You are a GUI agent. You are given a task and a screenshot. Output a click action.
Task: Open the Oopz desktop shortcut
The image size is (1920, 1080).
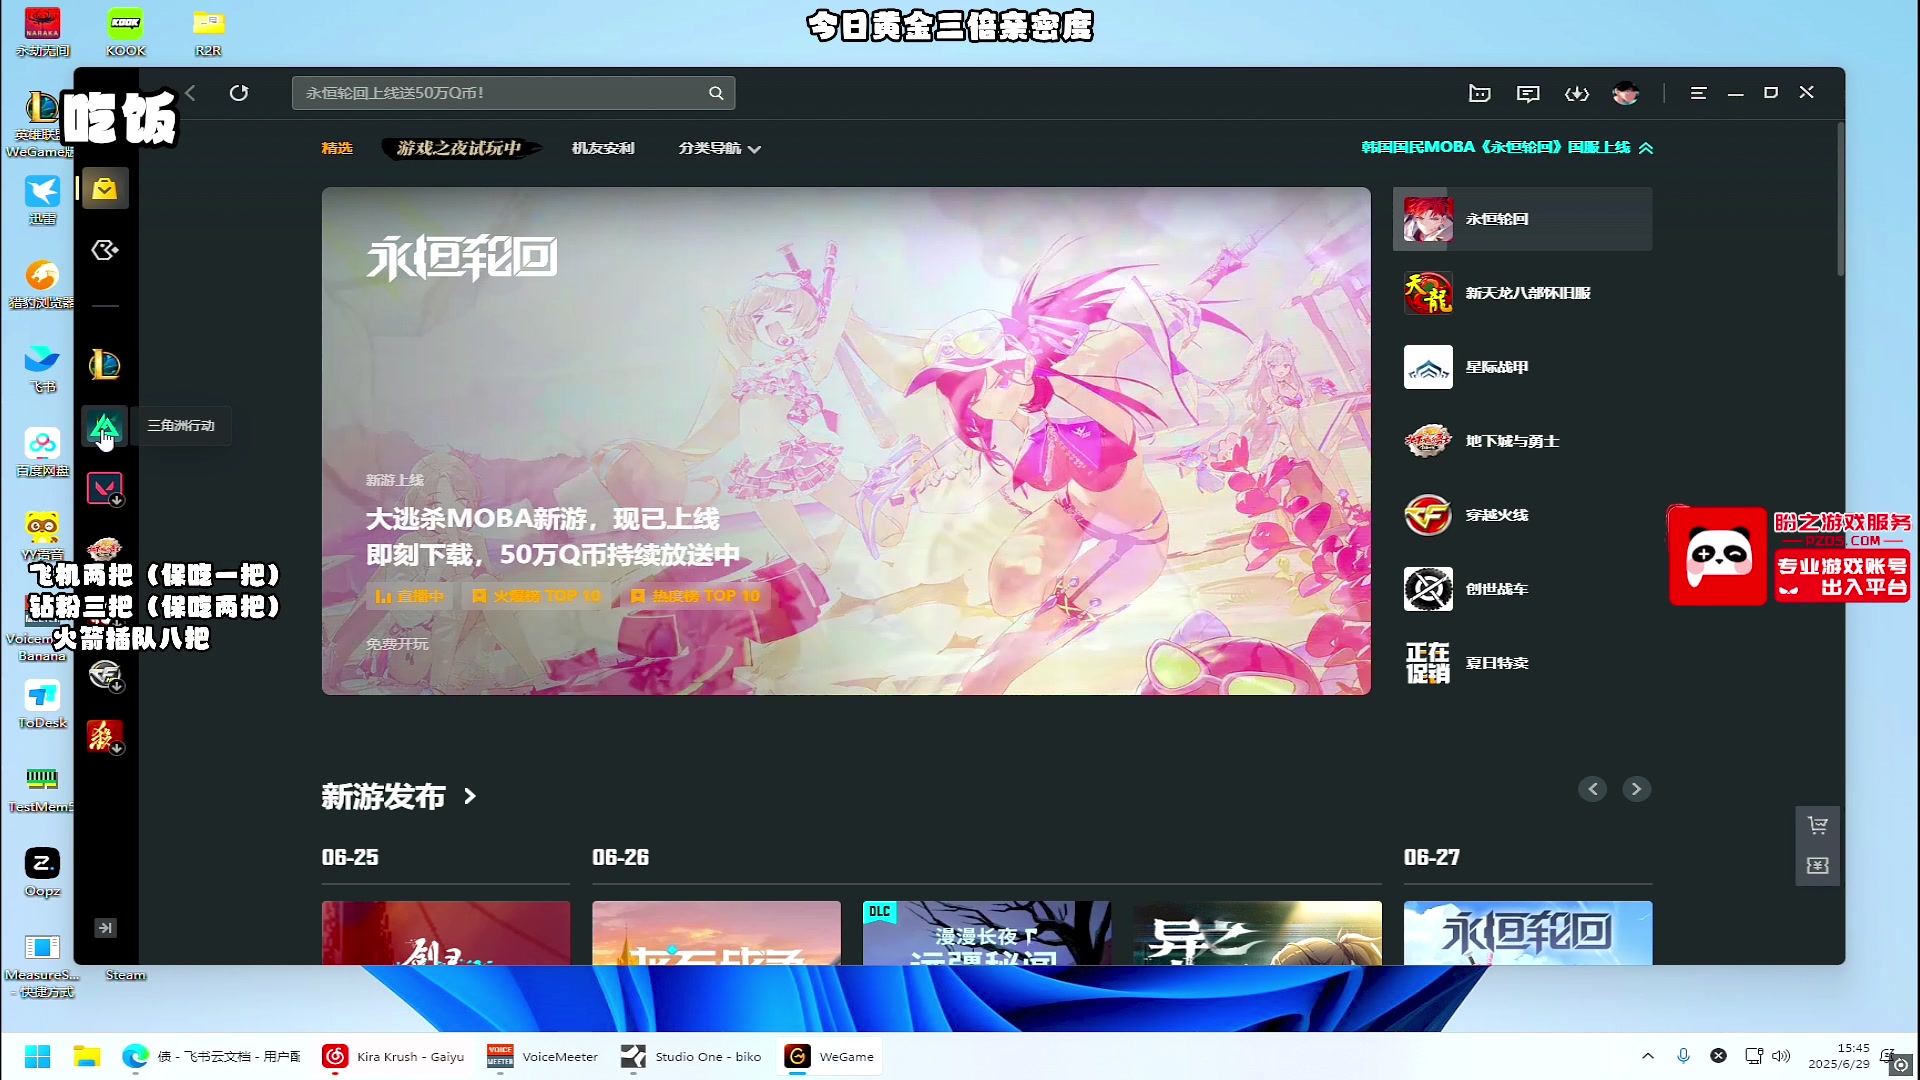click(x=42, y=872)
